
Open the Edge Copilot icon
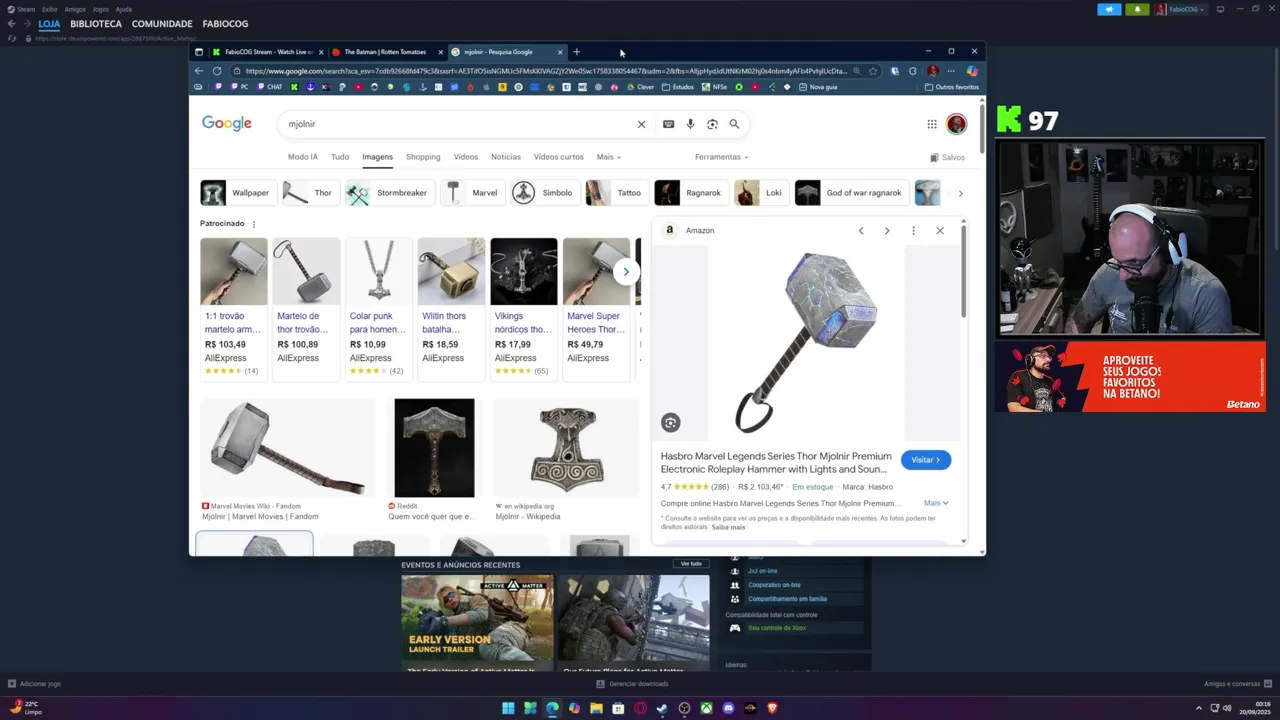pyautogui.click(x=972, y=71)
